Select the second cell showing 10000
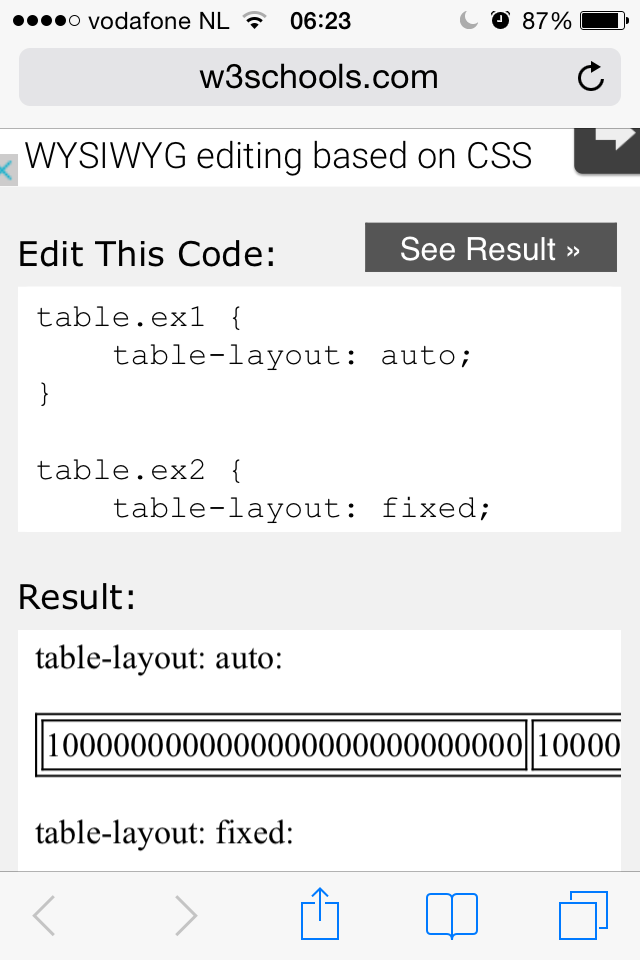The height and width of the screenshot is (960, 640). (577, 745)
